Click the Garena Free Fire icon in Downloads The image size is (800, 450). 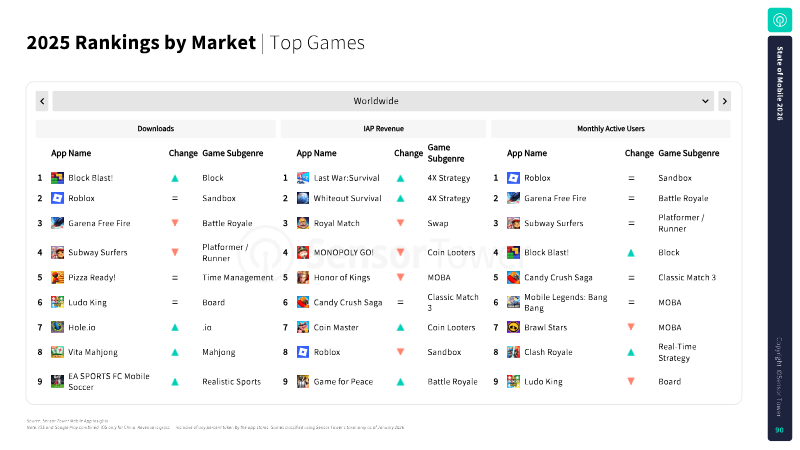(58, 223)
